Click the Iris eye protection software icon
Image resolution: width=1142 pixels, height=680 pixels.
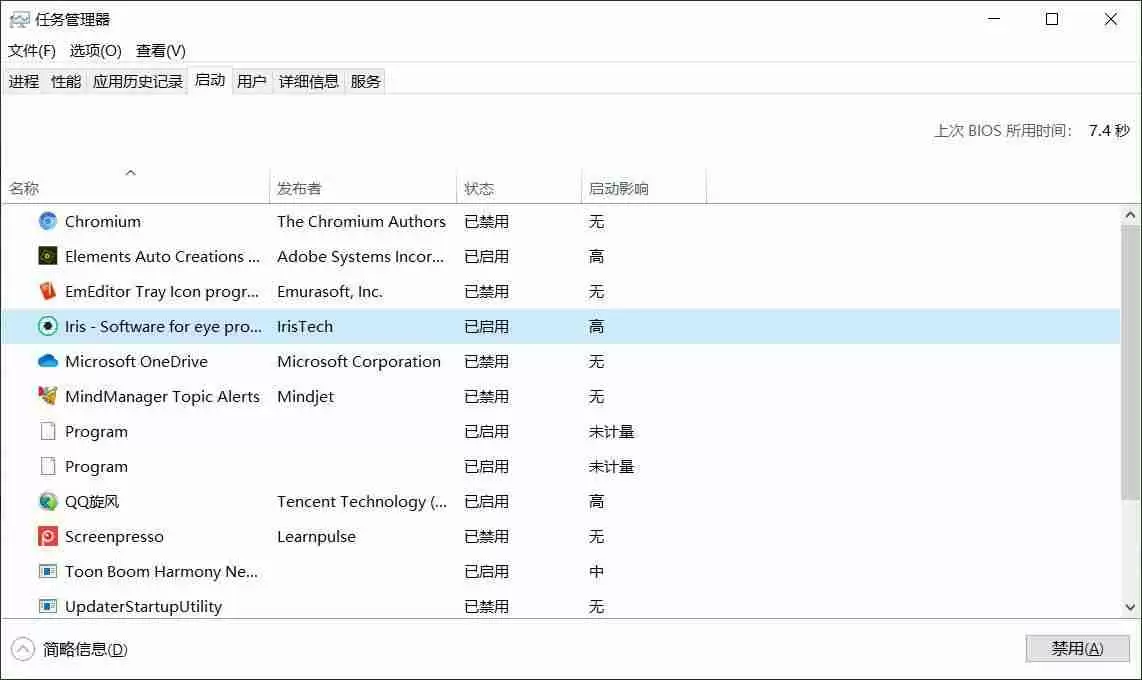click(x=47, y=326)
